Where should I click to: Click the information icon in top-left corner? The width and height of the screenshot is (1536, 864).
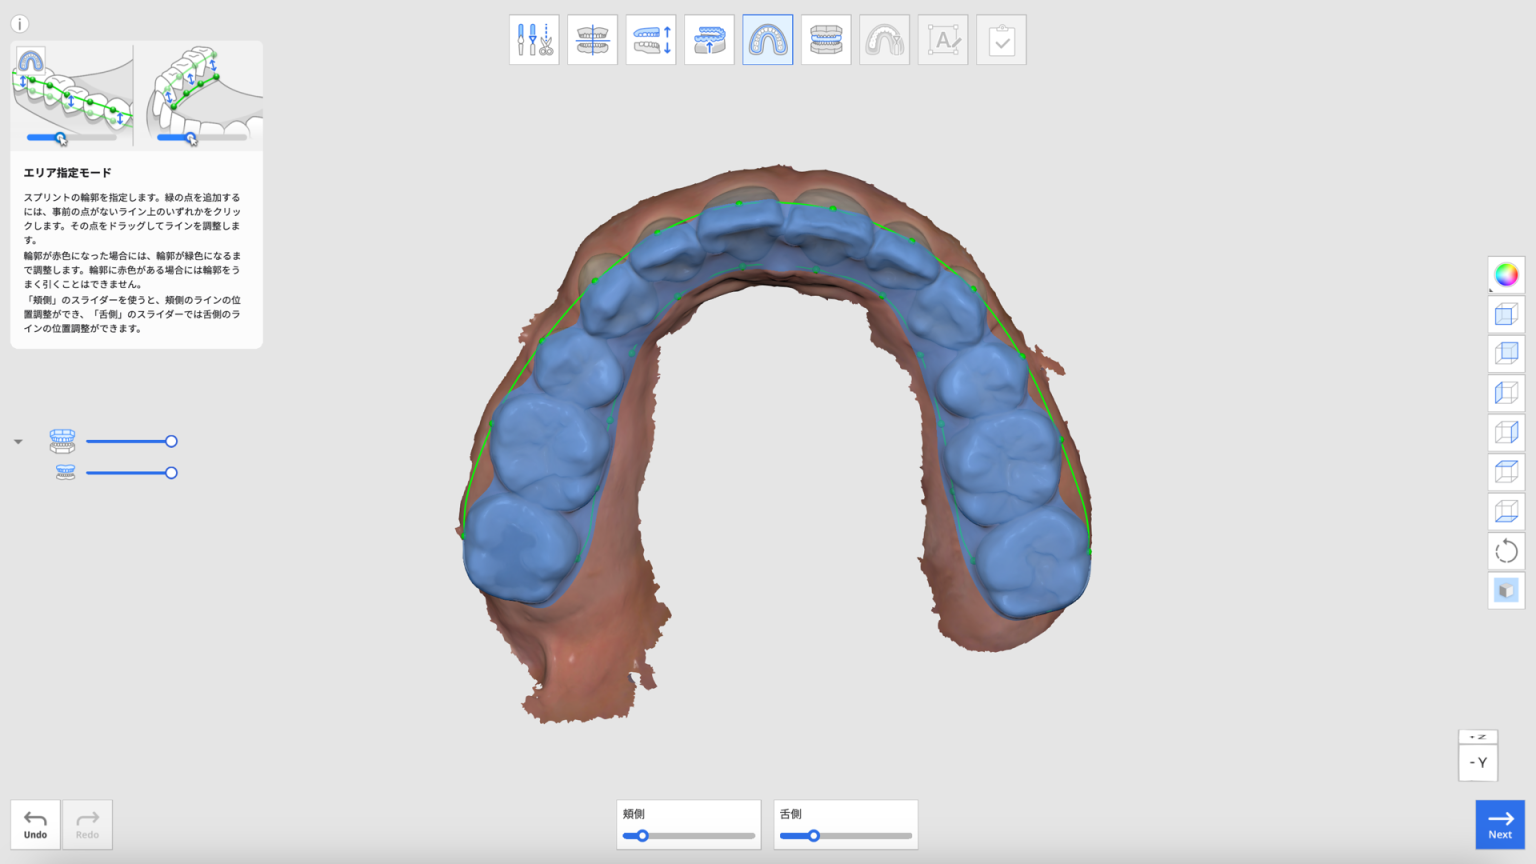coord(19,23)
